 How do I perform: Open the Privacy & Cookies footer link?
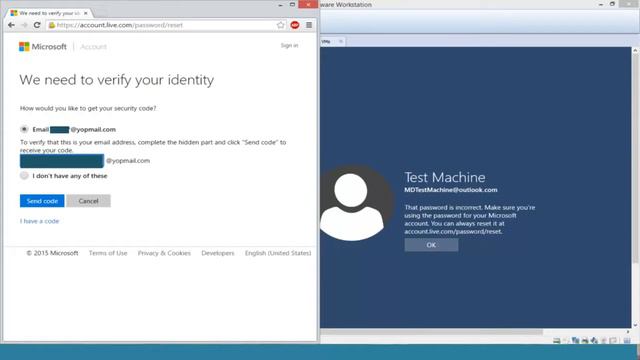[x=164, y=253]
